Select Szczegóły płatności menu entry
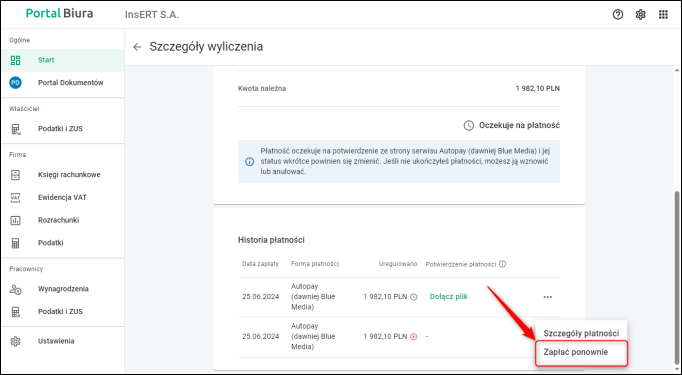The image size is (682, 375). pos(582,333)
